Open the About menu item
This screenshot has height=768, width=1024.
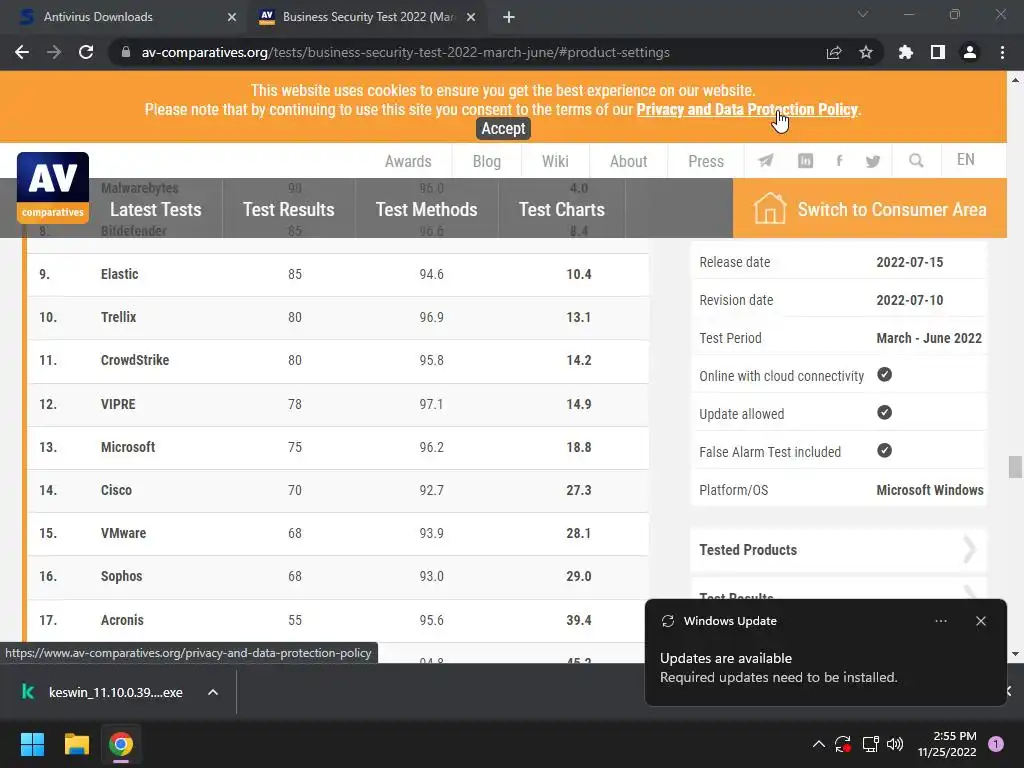tap(628, 161)
